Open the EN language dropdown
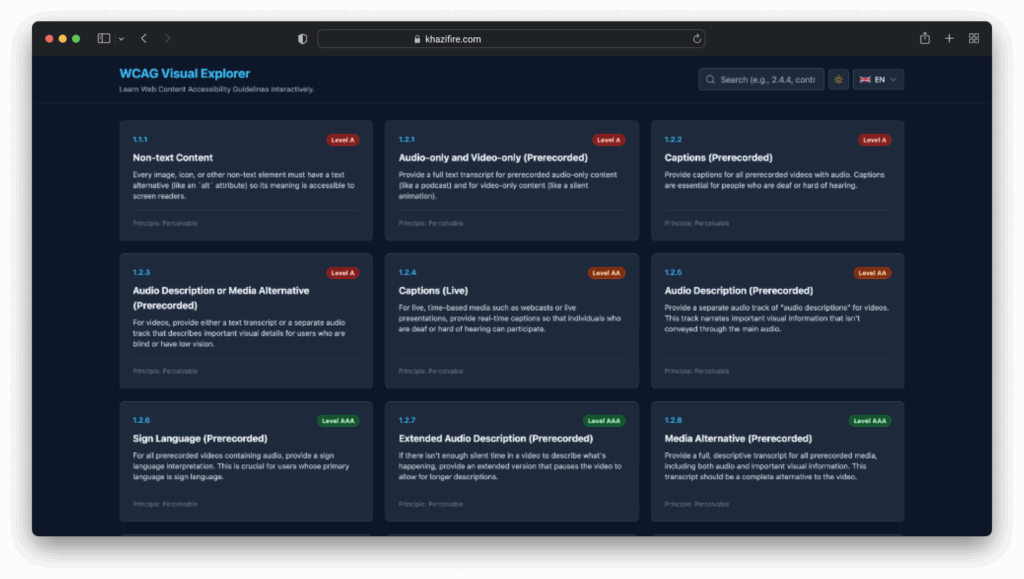Image resolution: width=1024 pixels, height=579 pixels. (x=878, y=80)
